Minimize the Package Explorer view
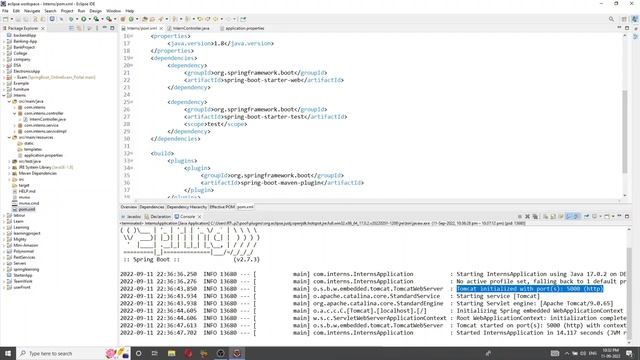 coord(104,28)
